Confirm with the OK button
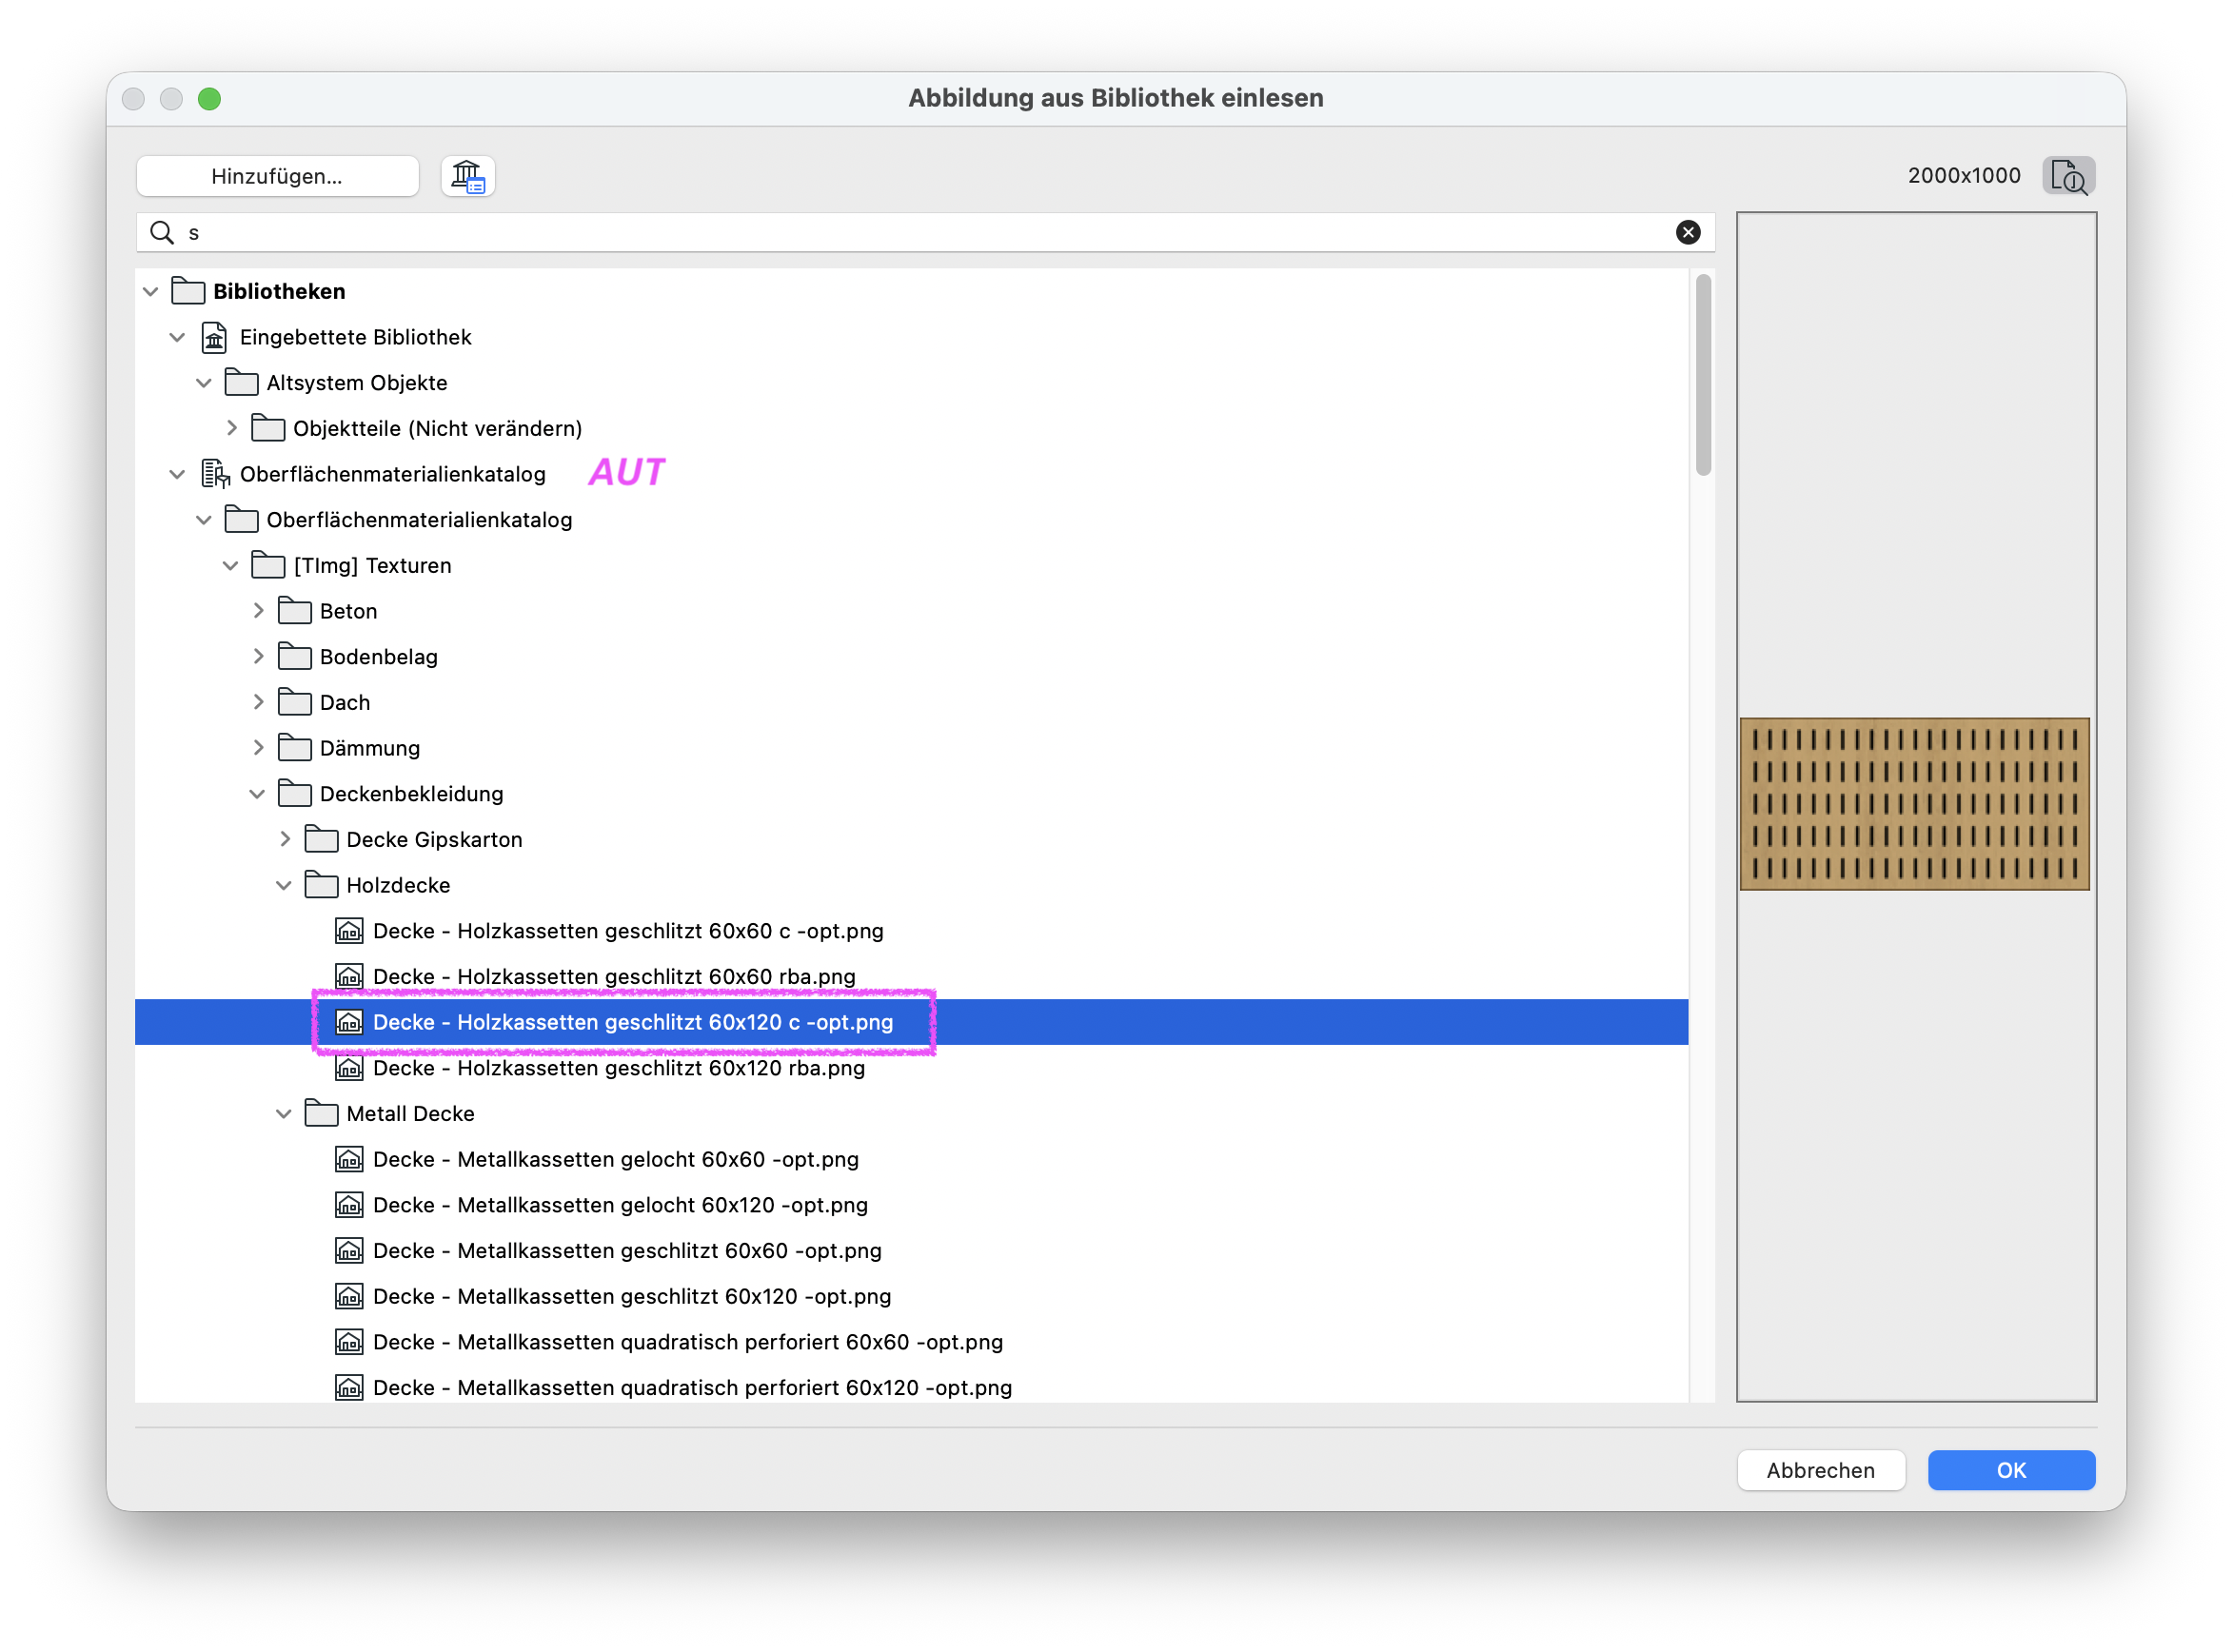2233x1652 pixels. click(2010, 1470)
